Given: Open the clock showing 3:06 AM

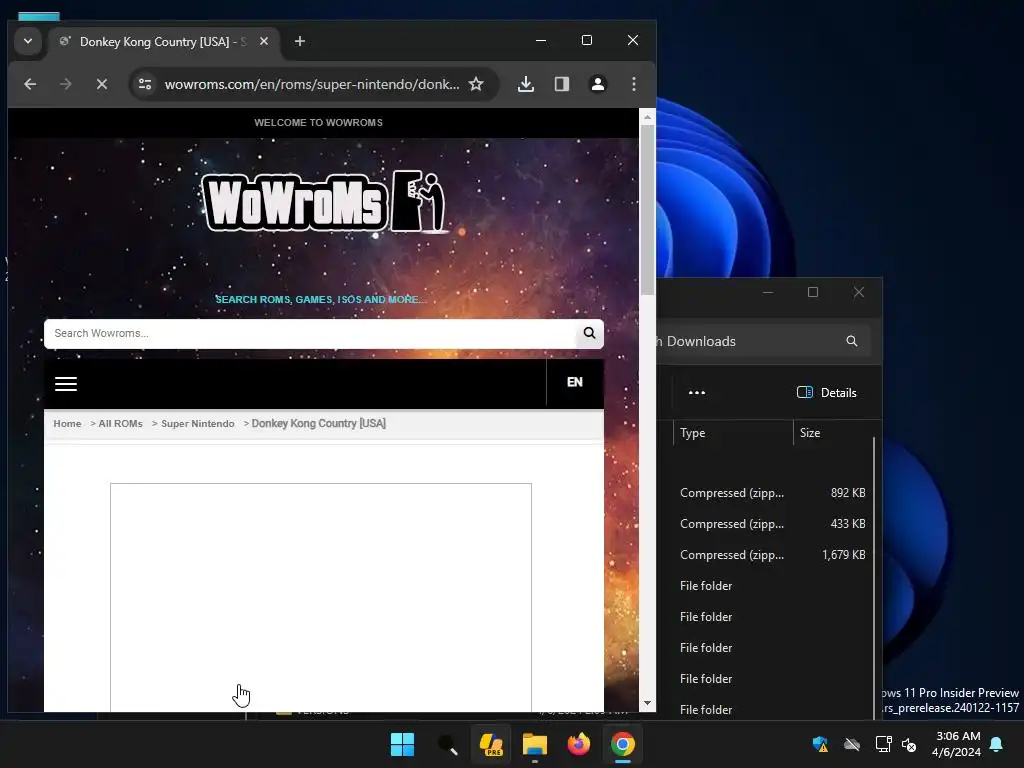Looking at the screenshot, I should pos(956,744).
